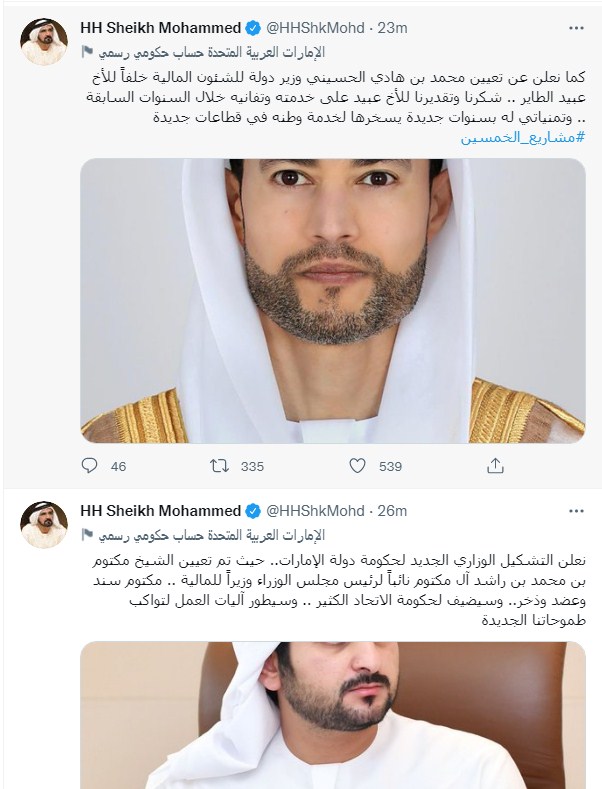This screenshot has height=789, width=602.
Task: Click share icon under first tweet
Action: (x=495, y=466)
